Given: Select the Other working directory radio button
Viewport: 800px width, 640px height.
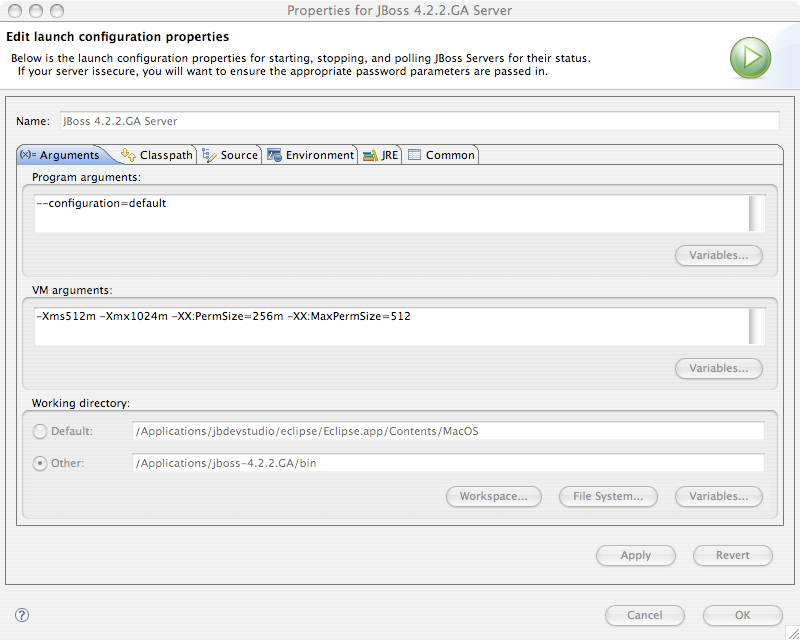Looking at the screenshot, I should coord(40,463).
